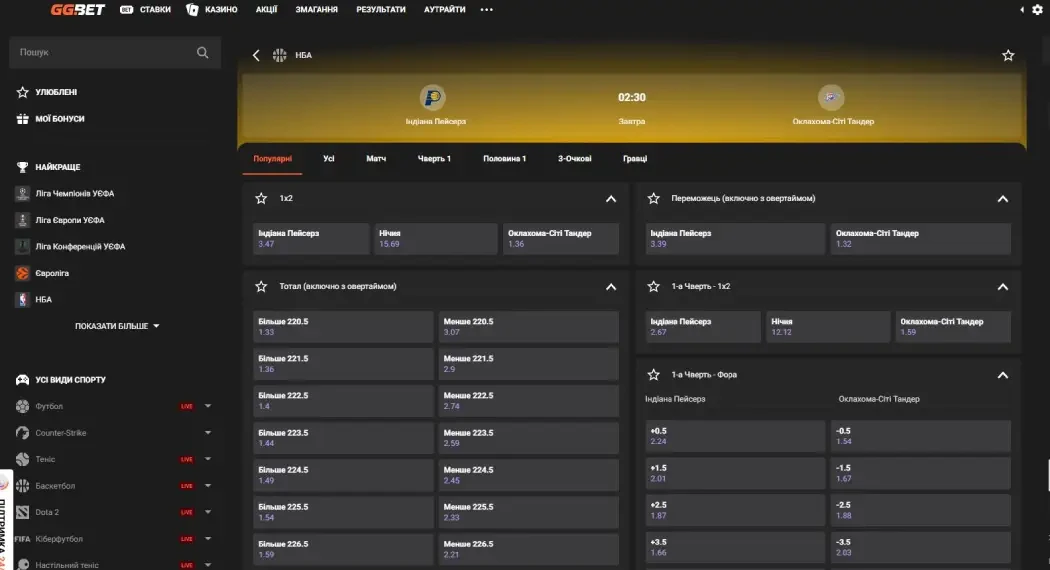Toggle favorite star for 1x2 market
This screenshot has width=1050, height=570.
(x=262, y=198)
